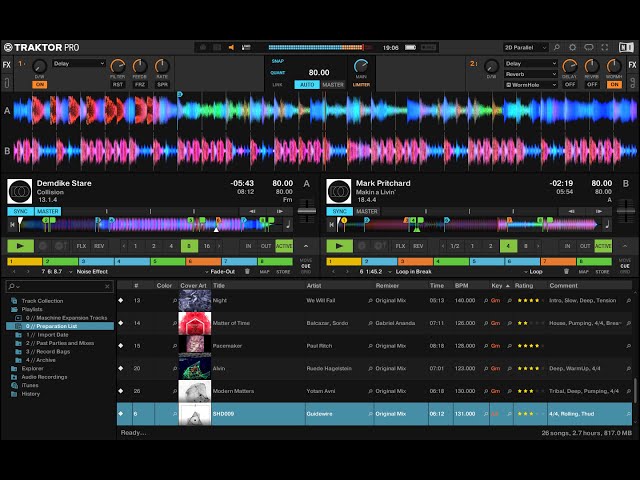Image resolution: width=640 pixels, height=480 pixels.
Task: Turn off FX unit 1 ON button
Action: coord(40,84)
